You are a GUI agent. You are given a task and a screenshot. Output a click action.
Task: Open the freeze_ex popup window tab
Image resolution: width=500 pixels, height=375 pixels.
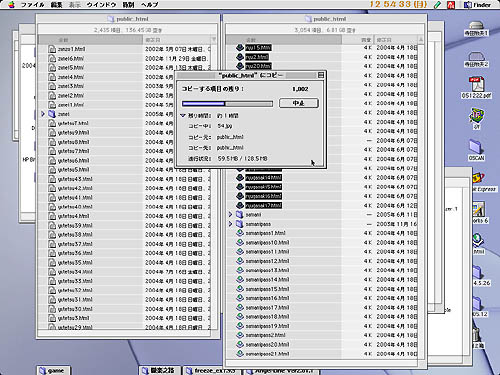click(x=212, y=370)
